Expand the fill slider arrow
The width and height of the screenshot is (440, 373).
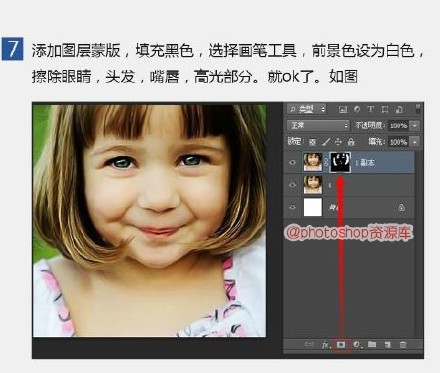[x=415, y=142]
